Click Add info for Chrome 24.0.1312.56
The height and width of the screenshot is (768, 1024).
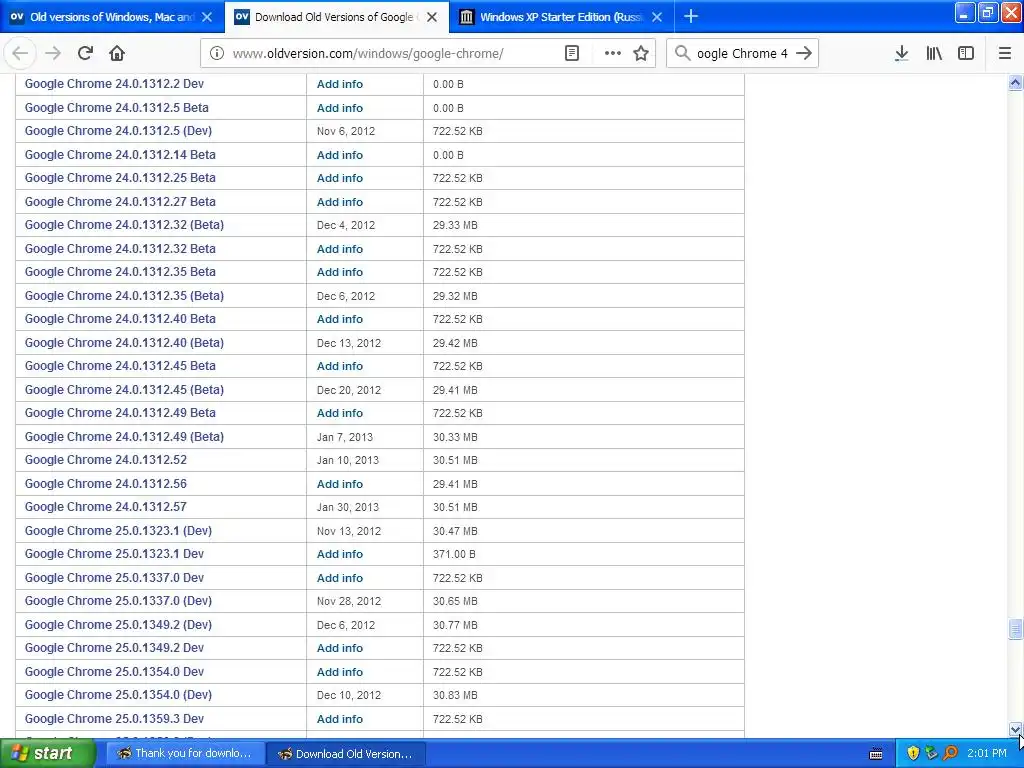click(340, 484)
